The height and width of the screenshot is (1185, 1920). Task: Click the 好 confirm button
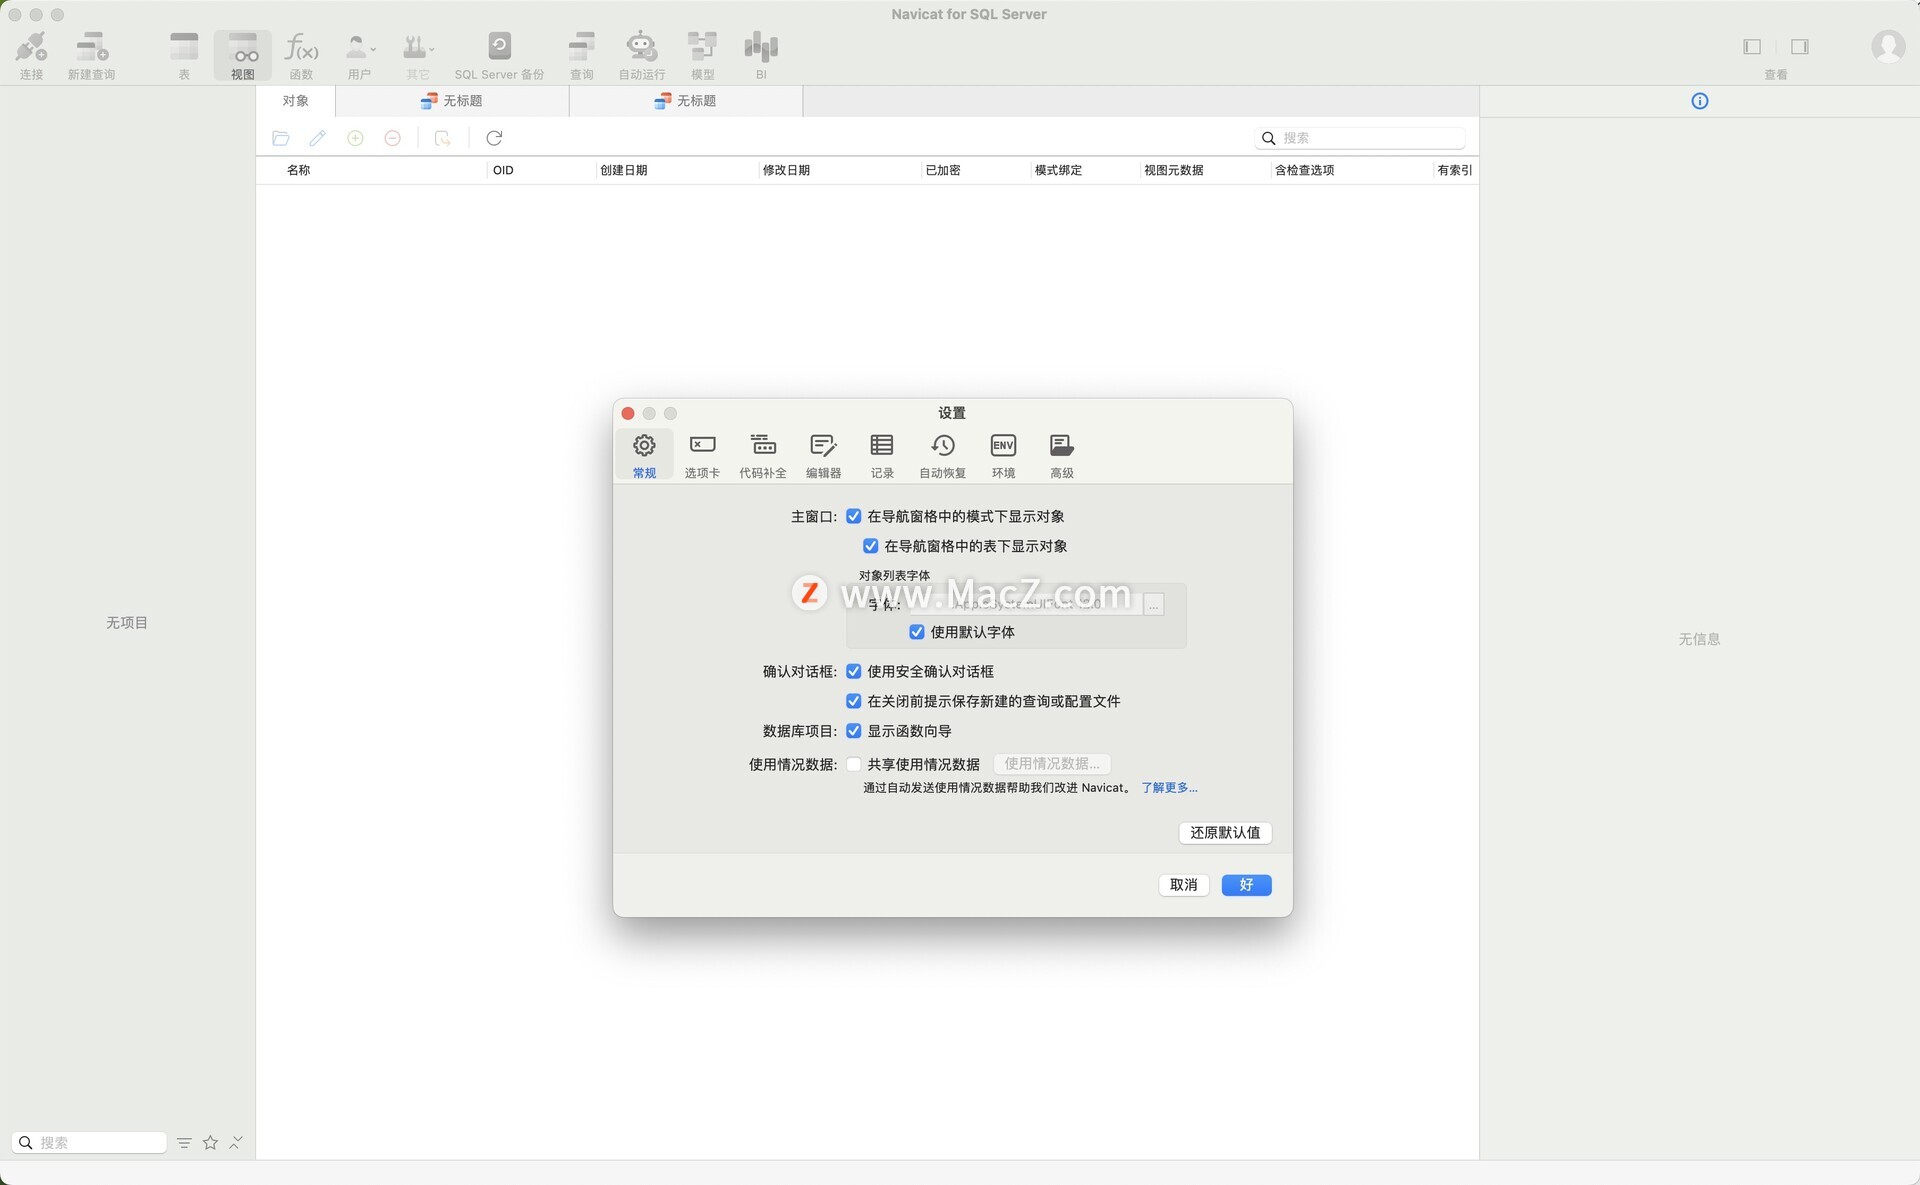1246,885
